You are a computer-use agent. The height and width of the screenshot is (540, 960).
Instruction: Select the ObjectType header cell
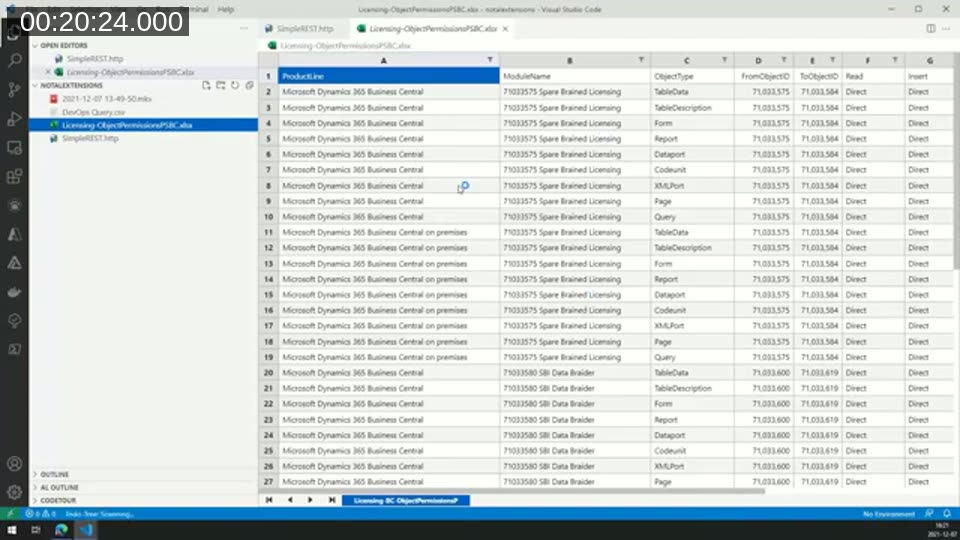click(x=692, y=76)
